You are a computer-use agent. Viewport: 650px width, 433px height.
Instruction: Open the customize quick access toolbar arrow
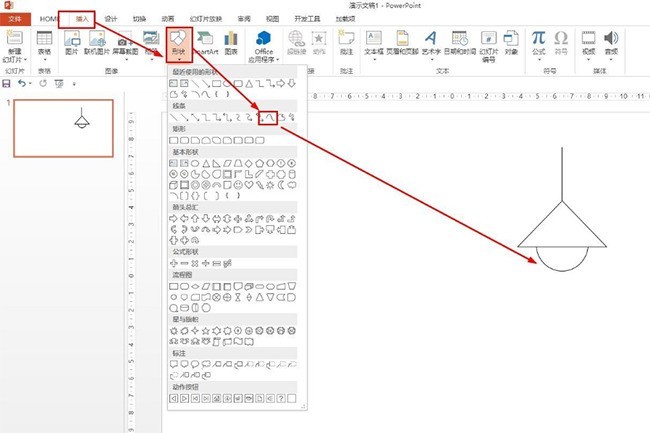(x=74, y=84)
